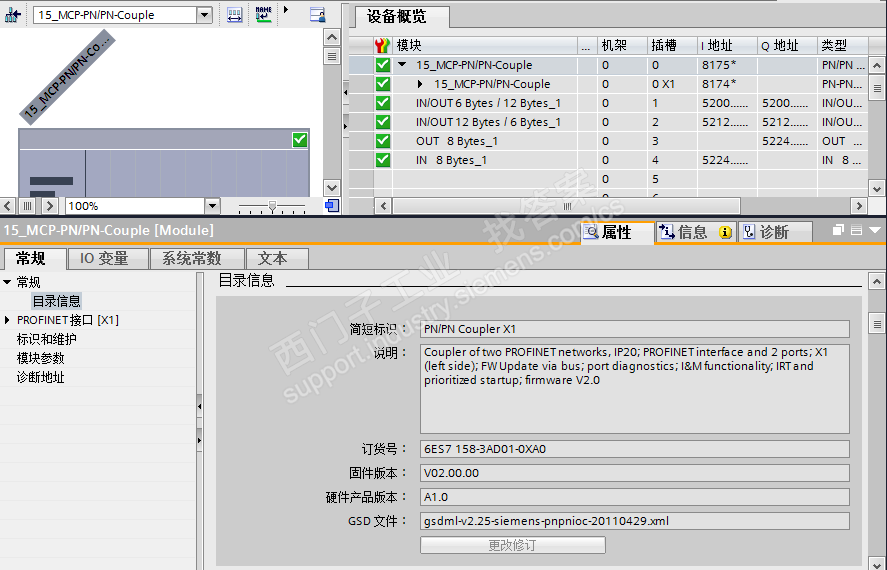Click the inspector split layout icon

pyautogui.click(x=856, y=230)
